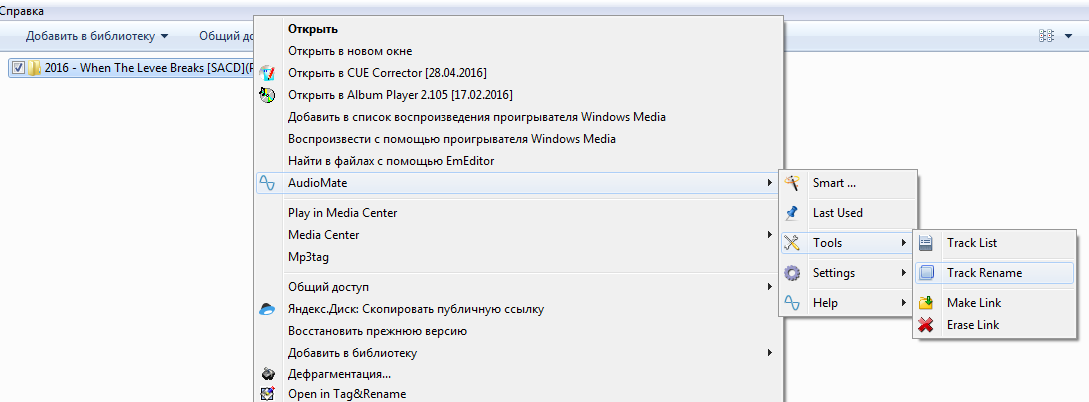Click the AudioMate wave icon

coord(267,183)
